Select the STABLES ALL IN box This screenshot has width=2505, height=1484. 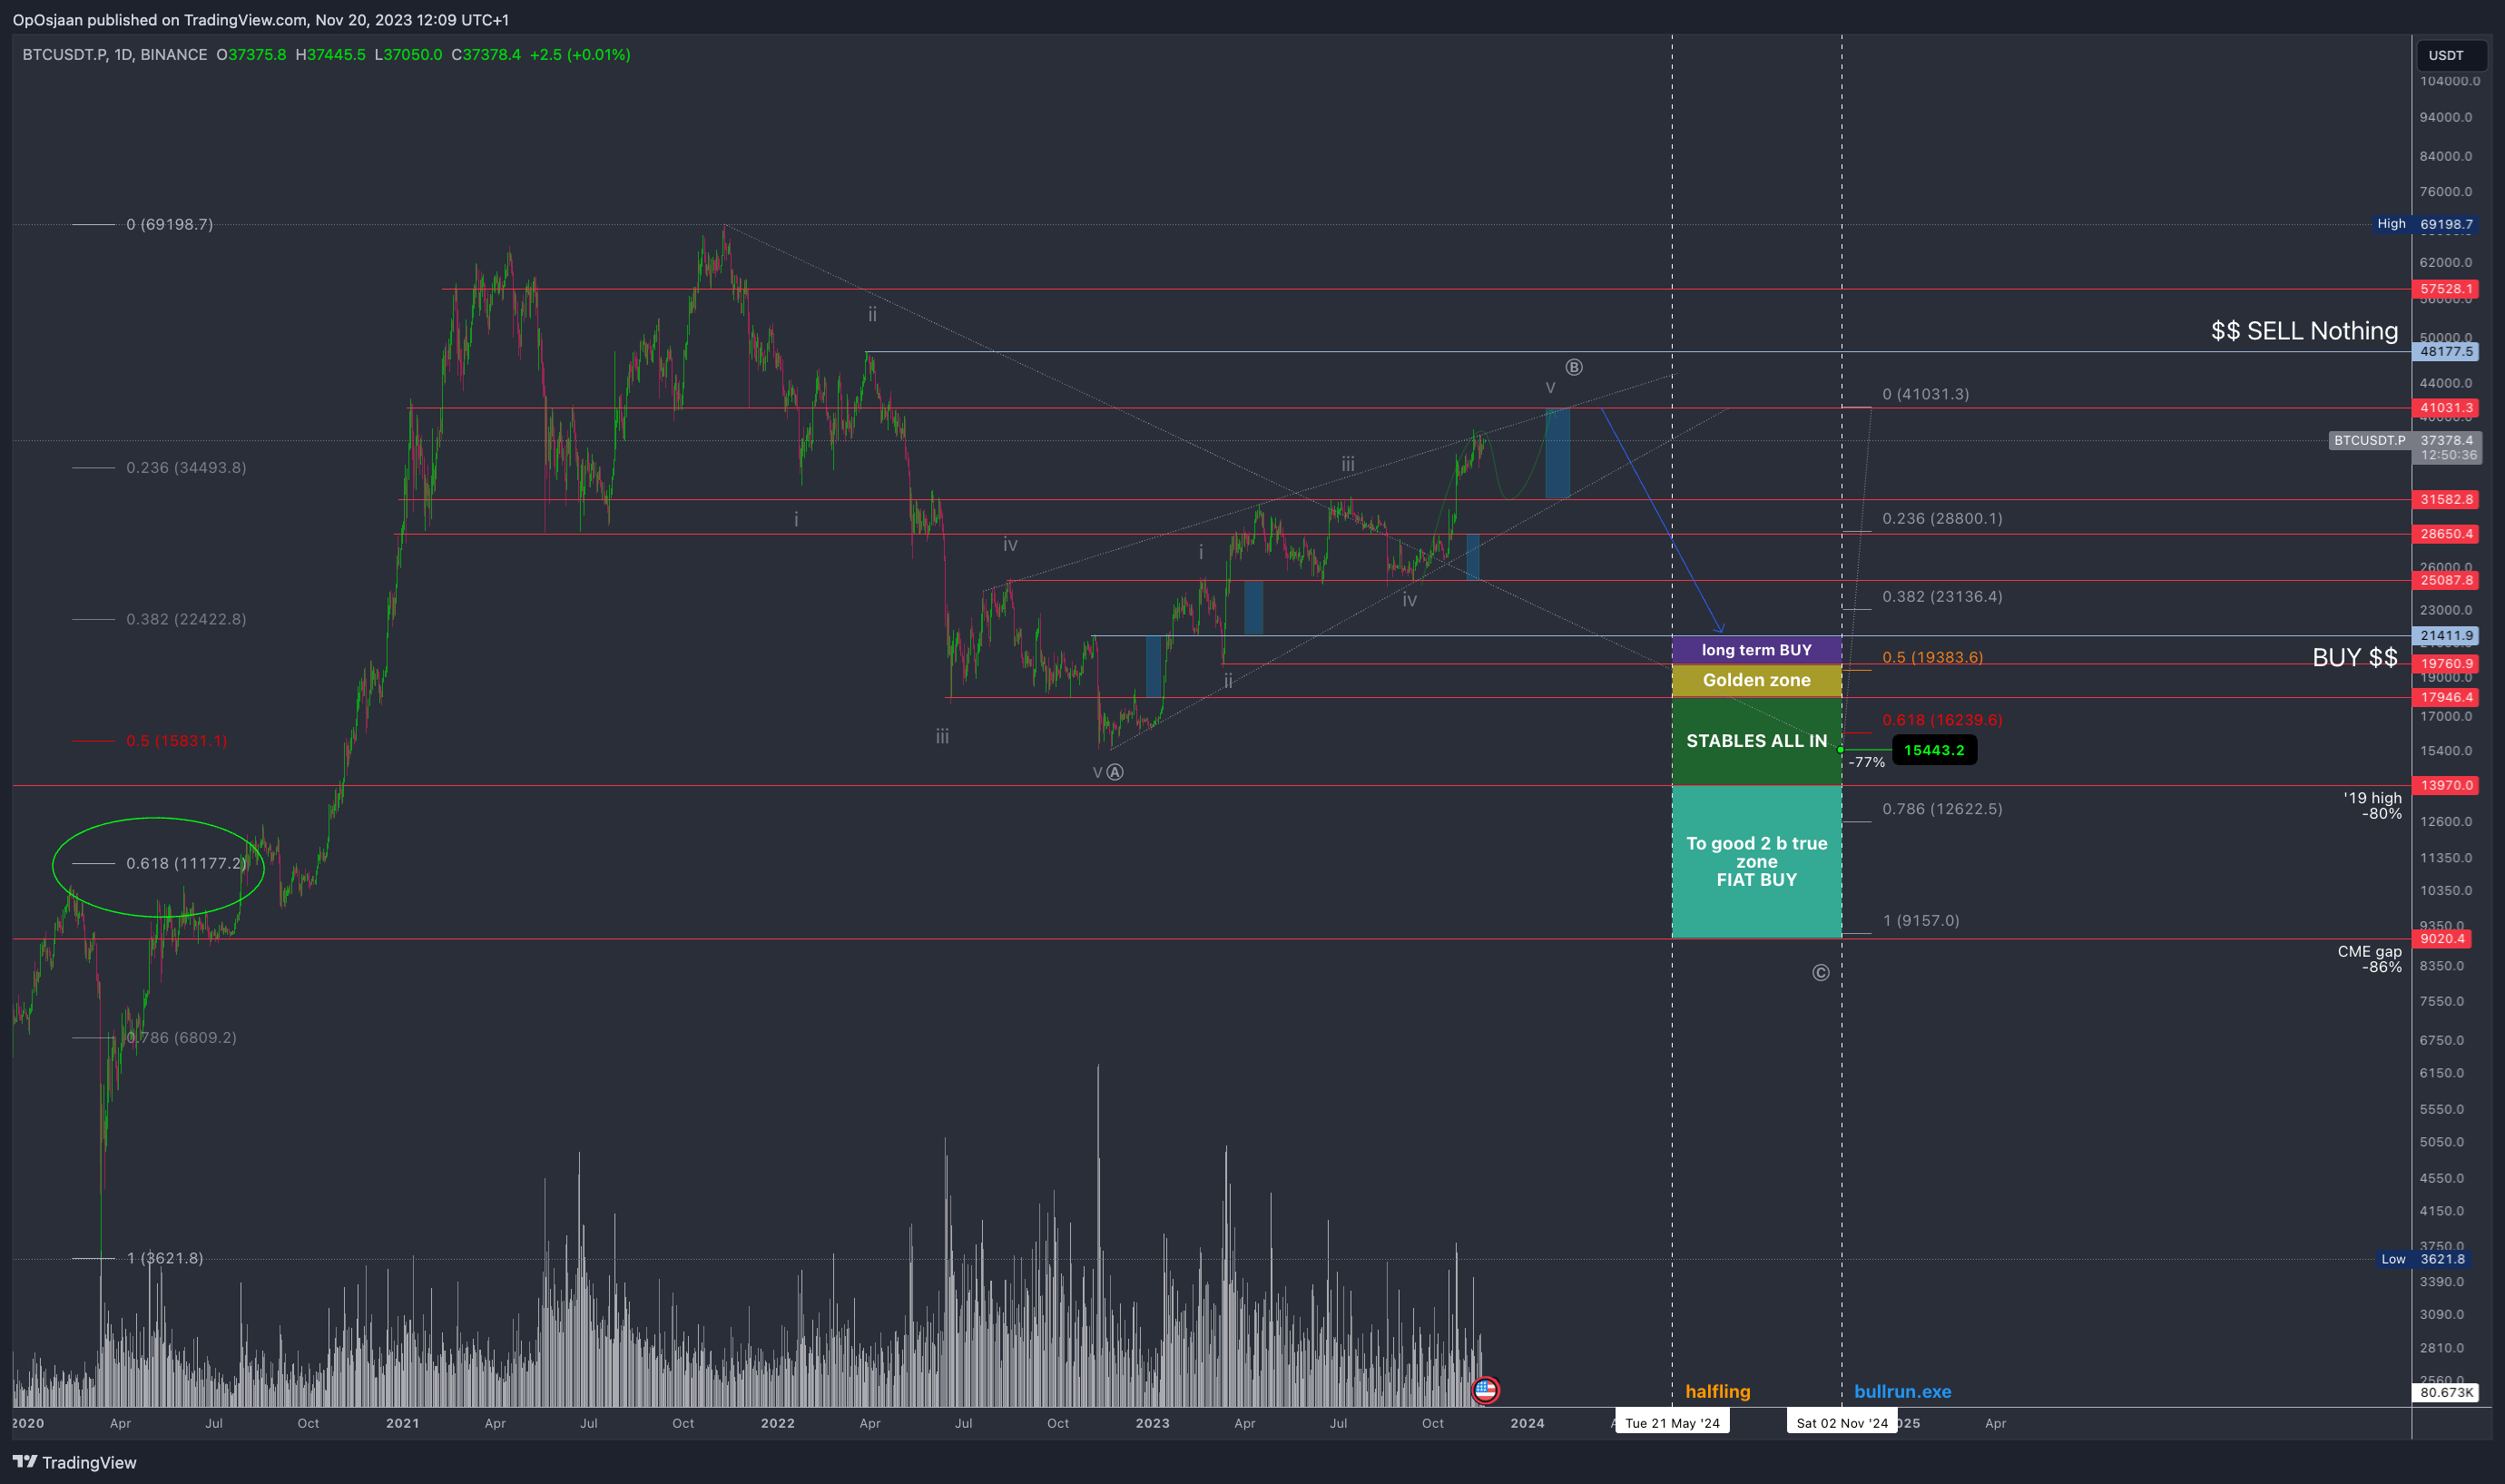[1757, 741]
